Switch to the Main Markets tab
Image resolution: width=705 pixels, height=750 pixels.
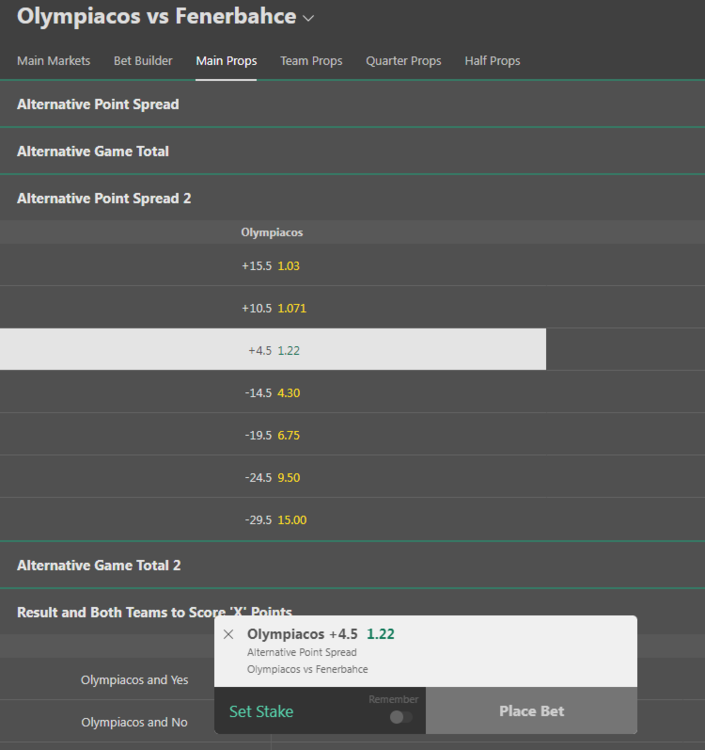pos(54,61)
